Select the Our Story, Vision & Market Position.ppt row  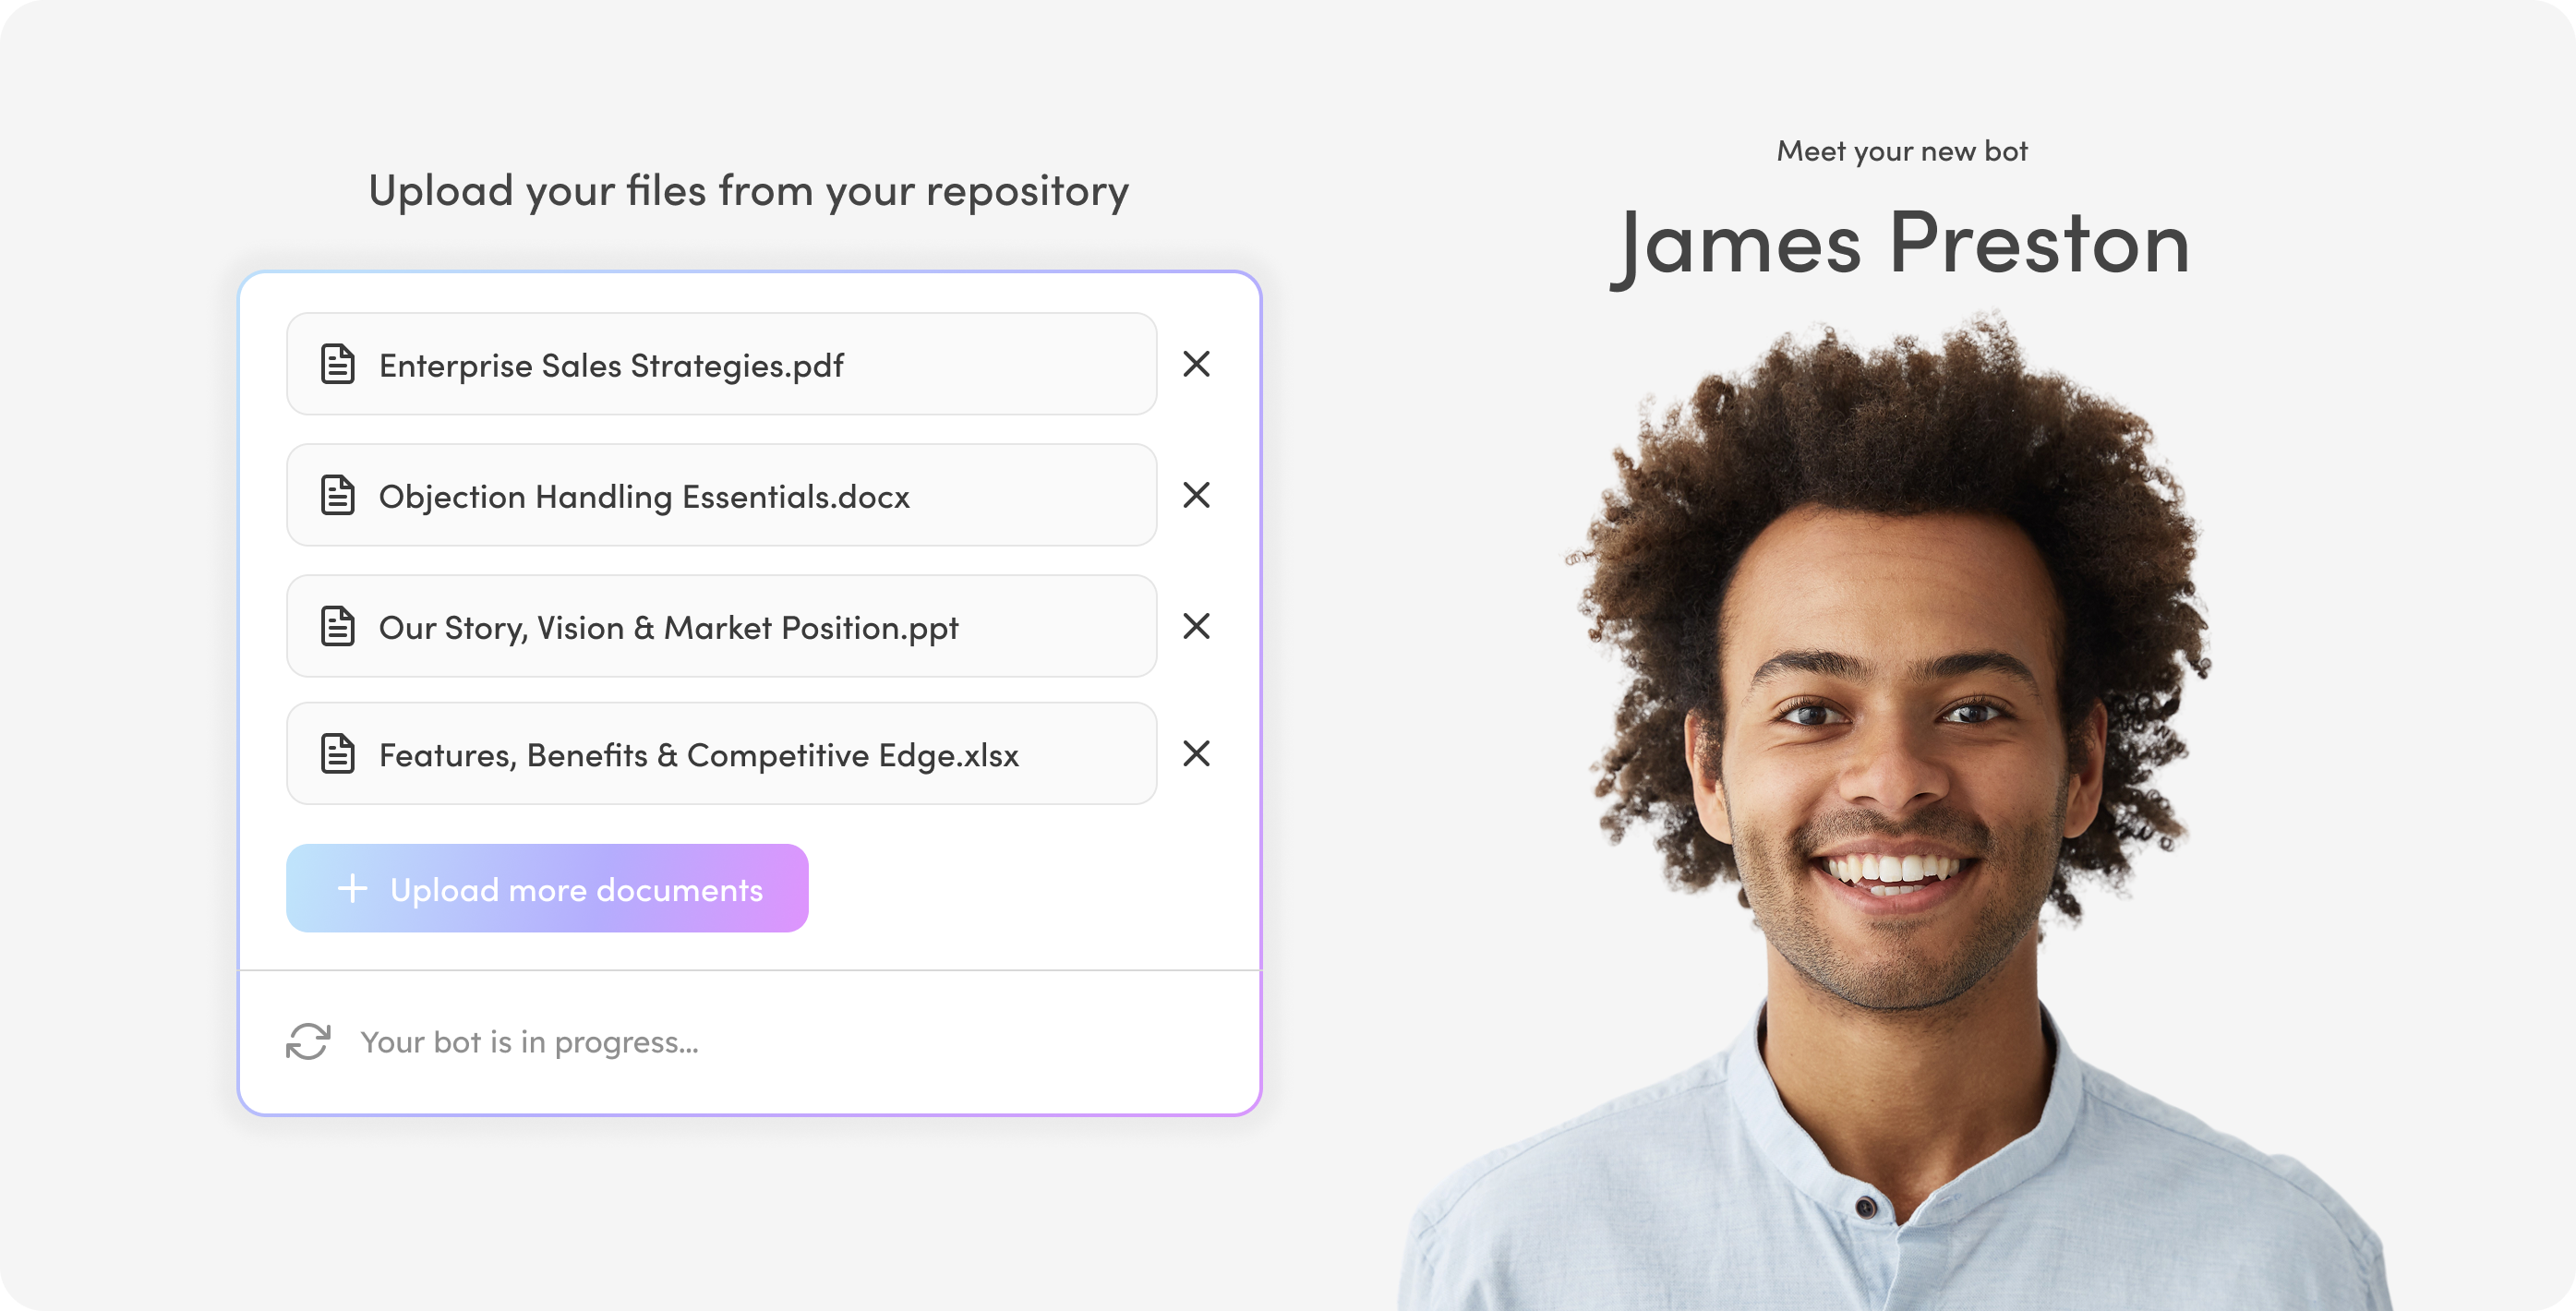tap(722, 626)
